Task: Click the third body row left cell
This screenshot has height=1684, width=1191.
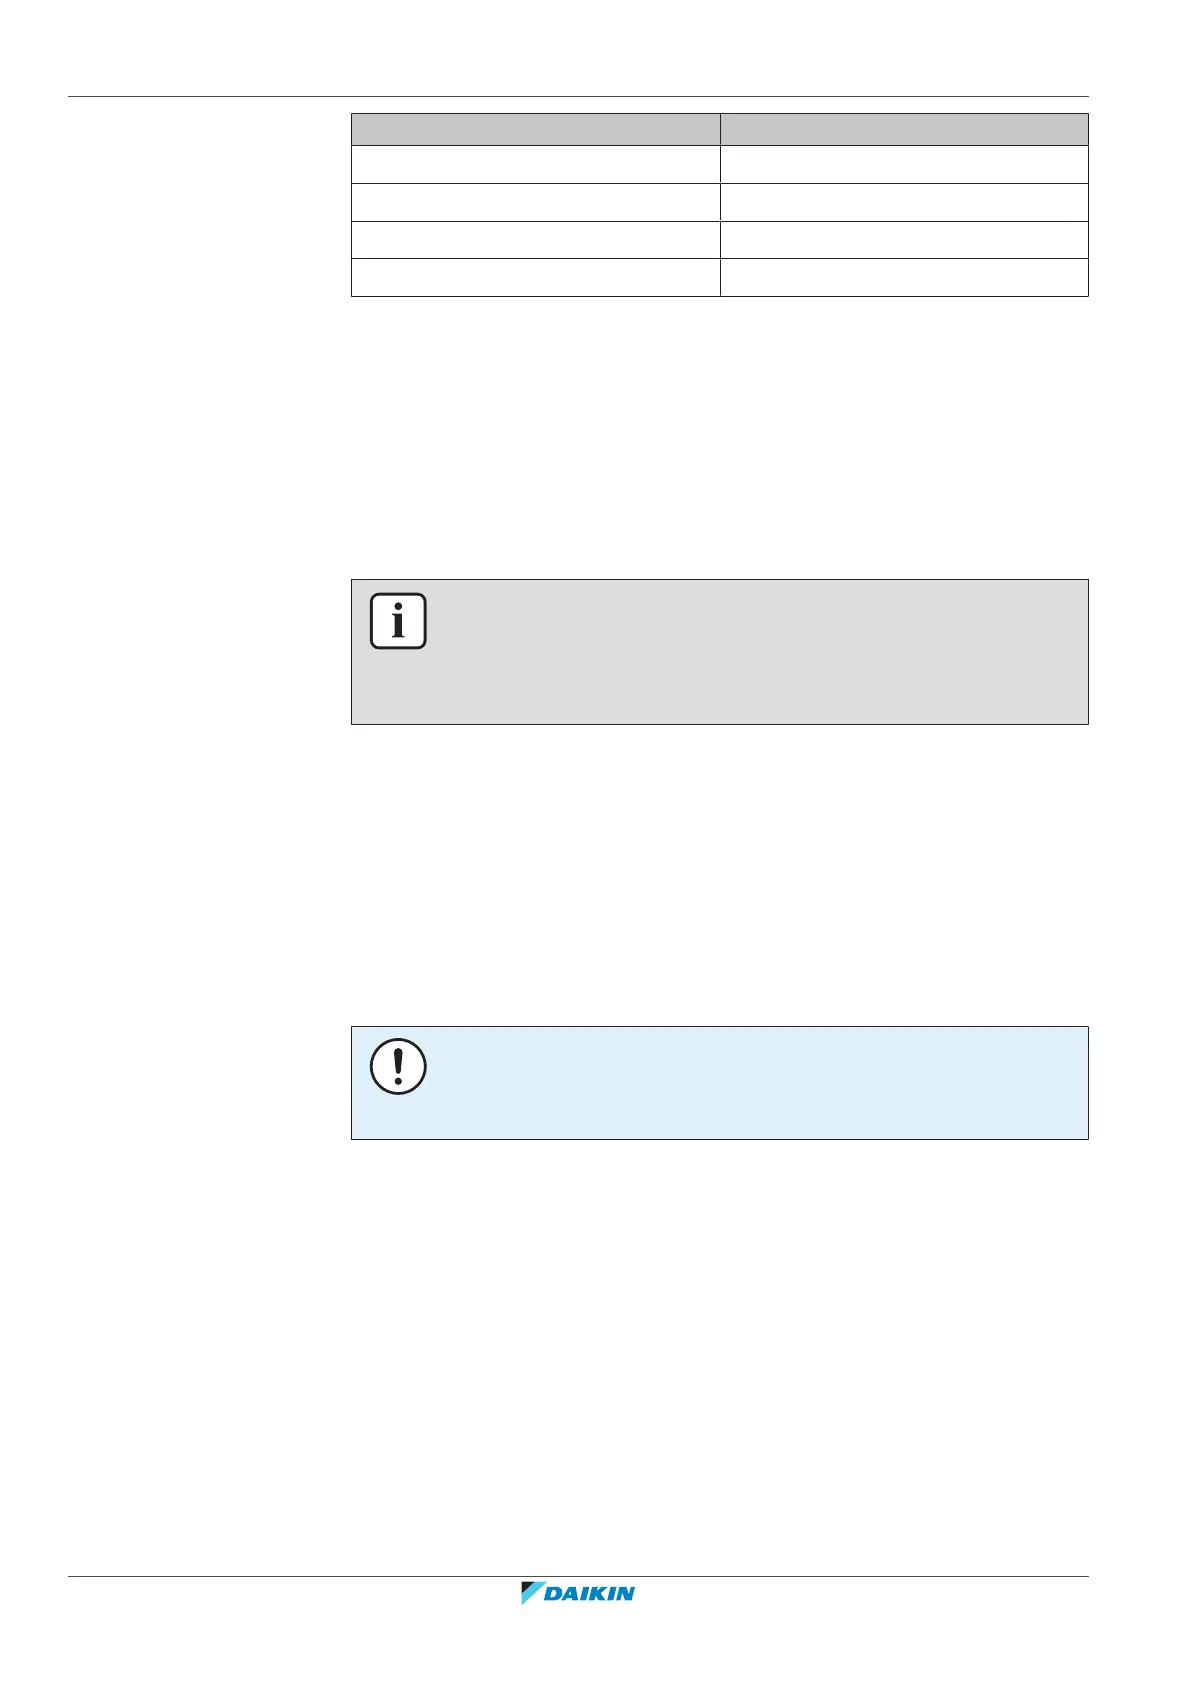Action: [x=535, y=240]
